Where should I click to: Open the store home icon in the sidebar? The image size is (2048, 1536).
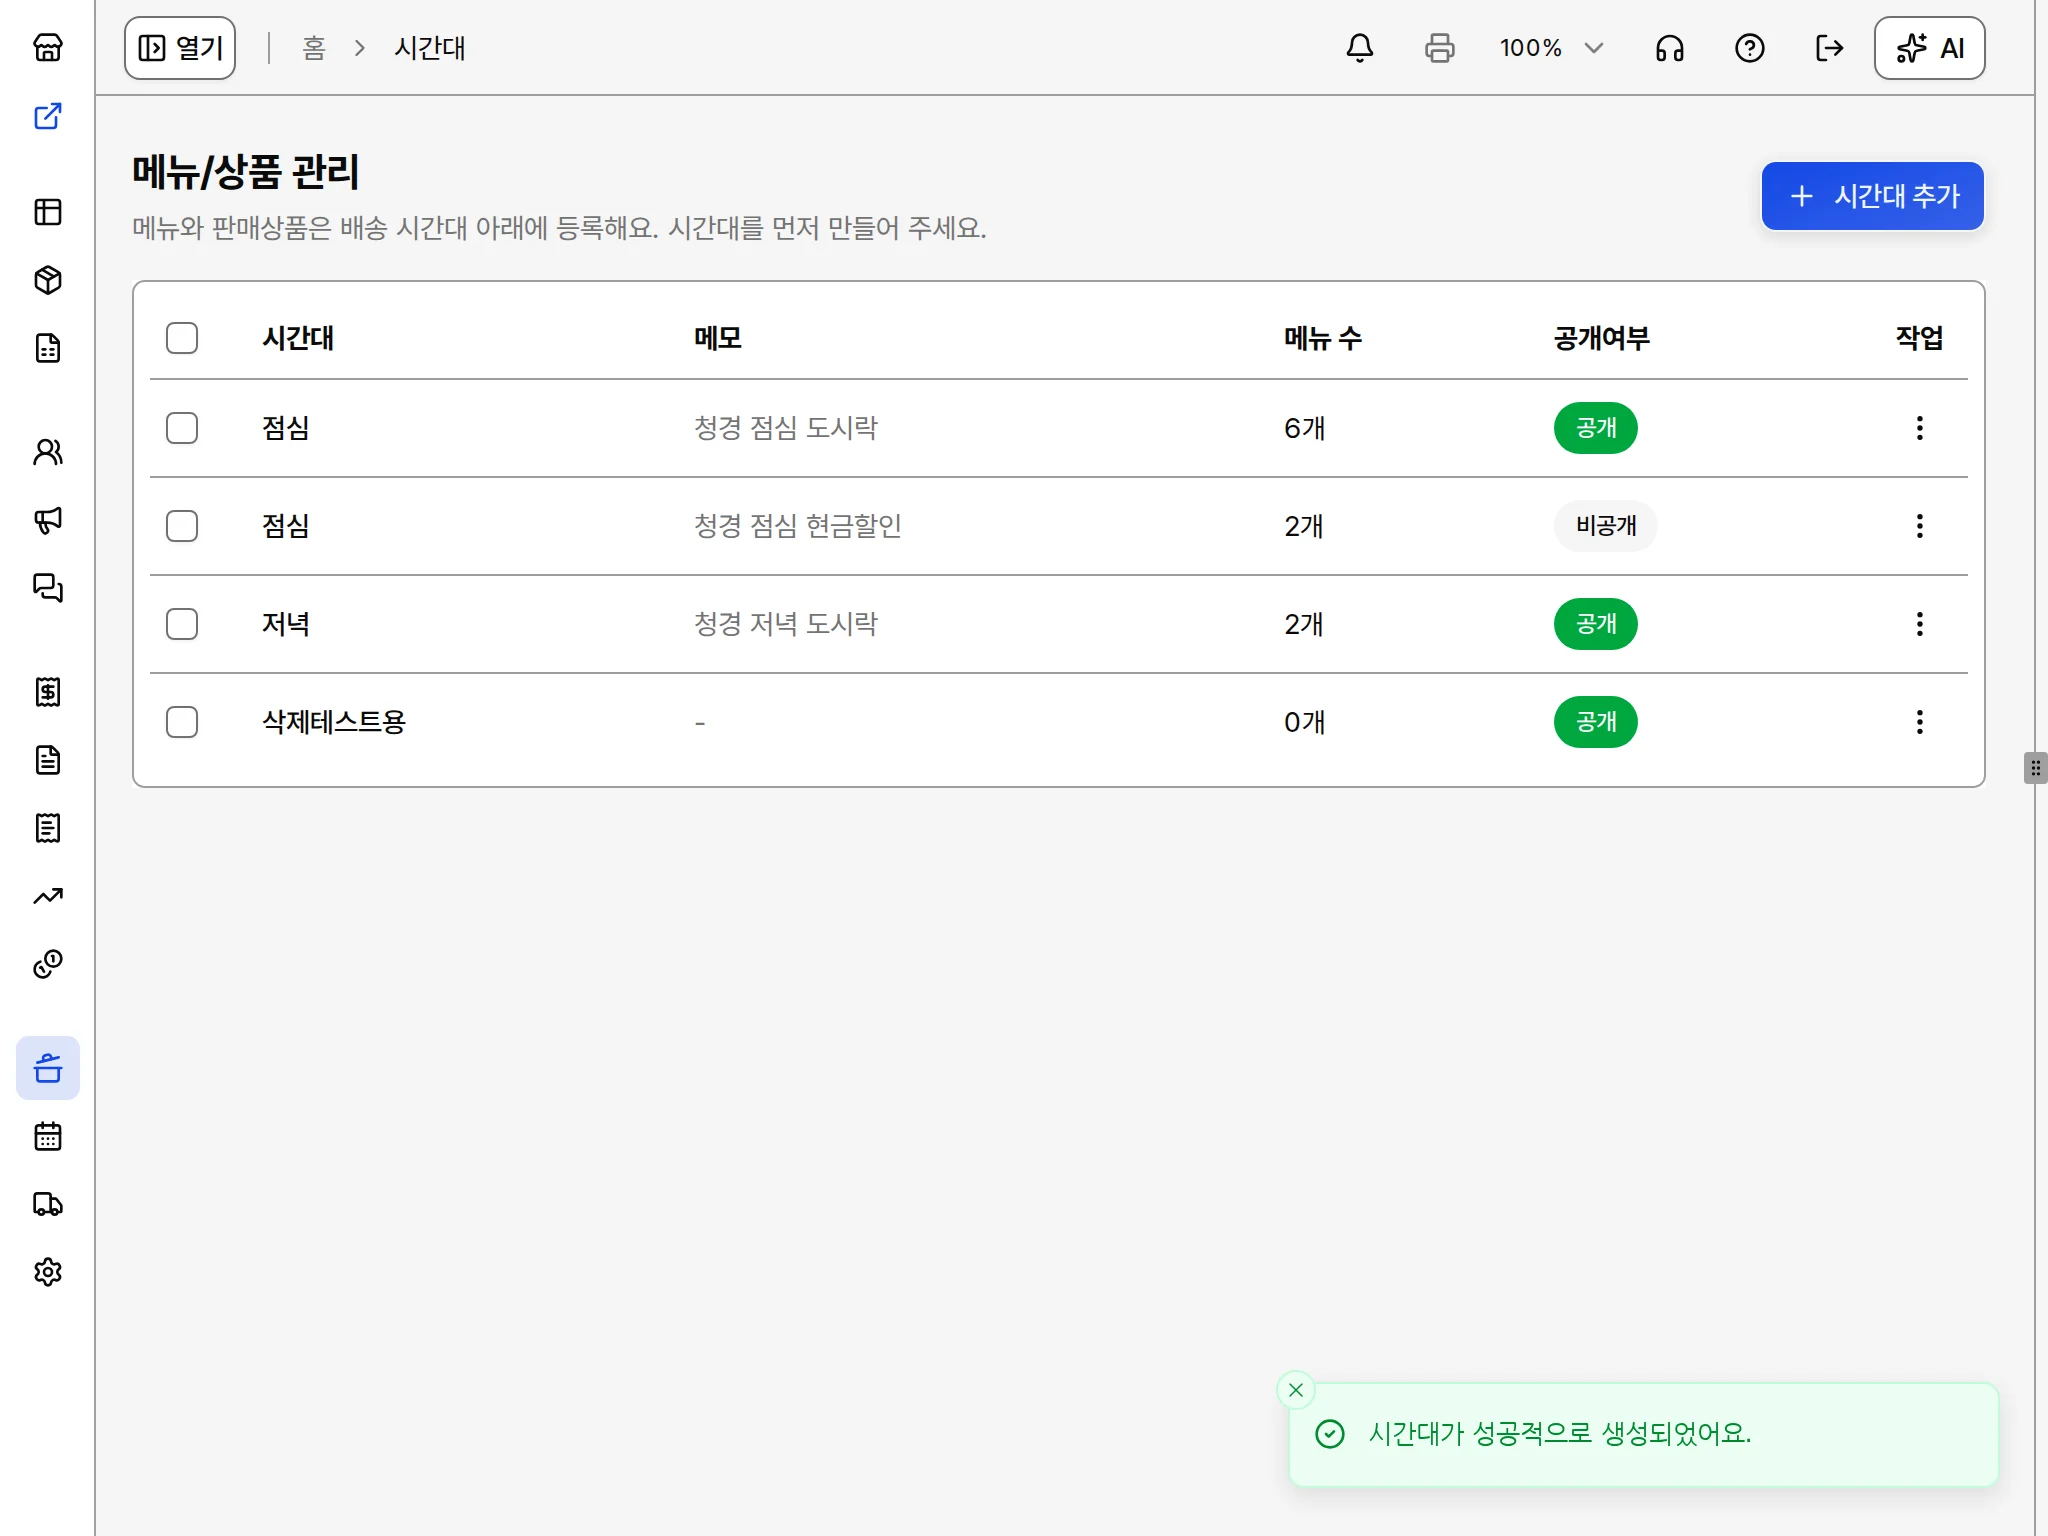(48, 47)
